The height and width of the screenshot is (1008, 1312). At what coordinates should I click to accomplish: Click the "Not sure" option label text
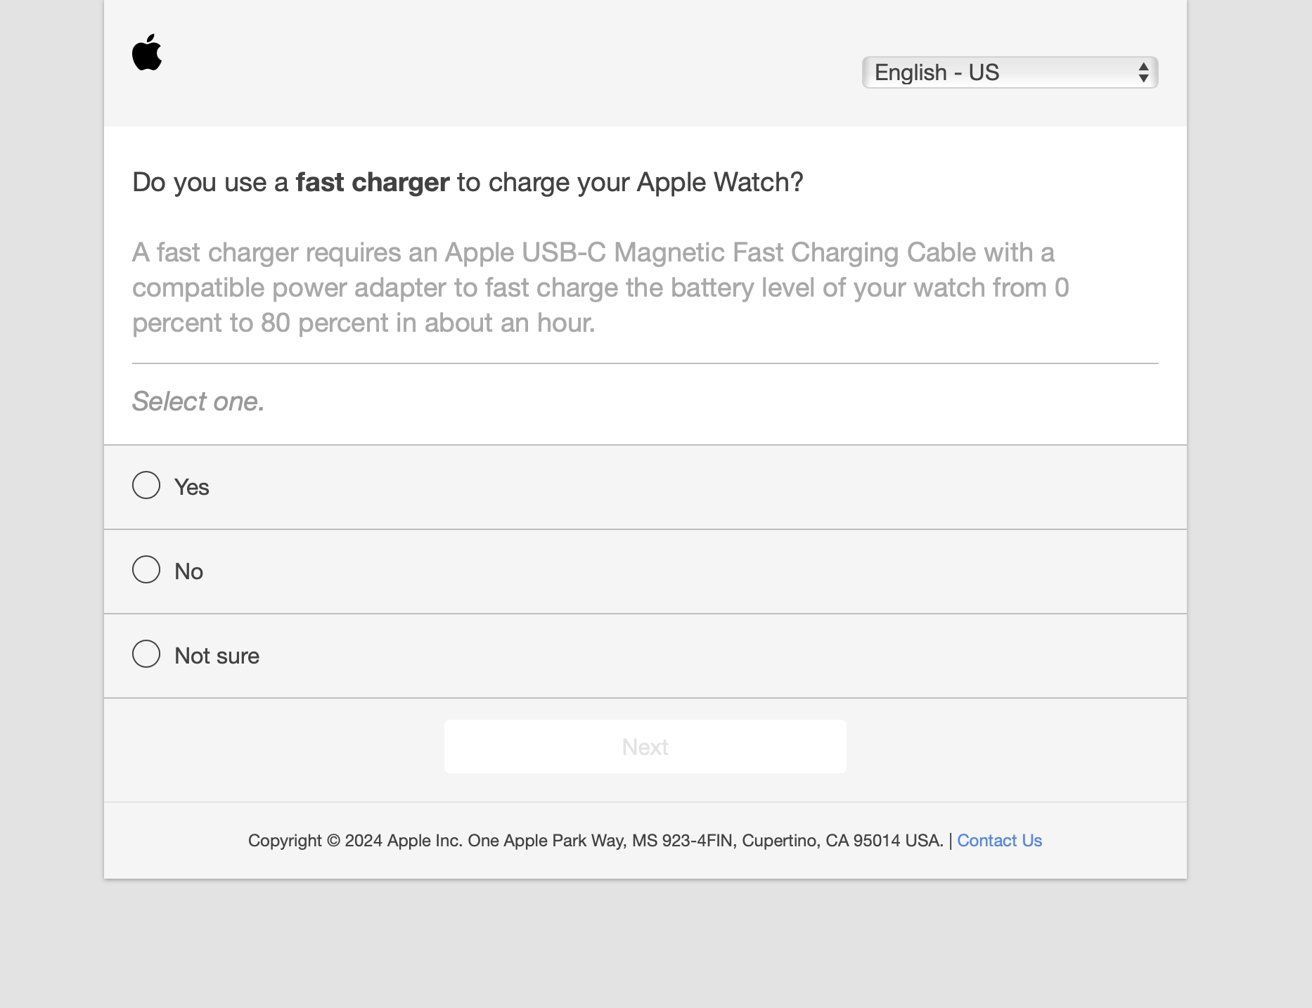[x=217, y=656]
